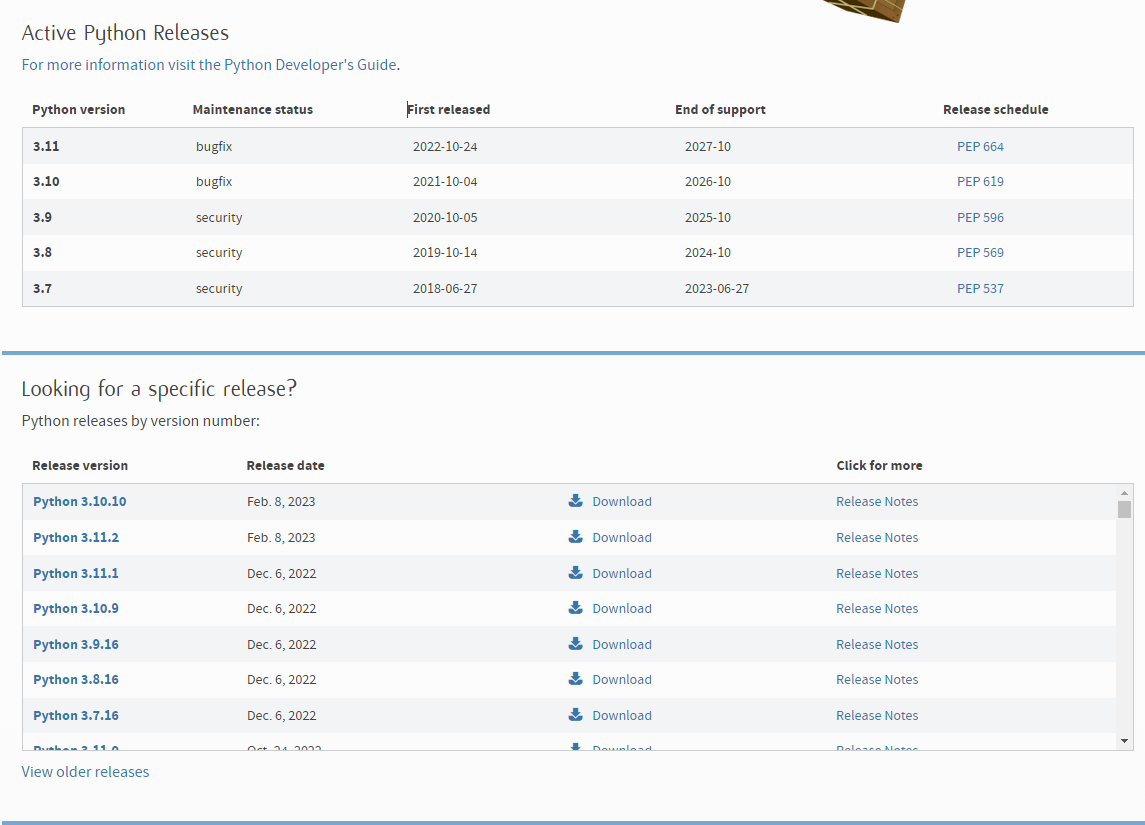Open View older releases link
The height and width of the screenshot is (825, 1145).
pos(85,772)
